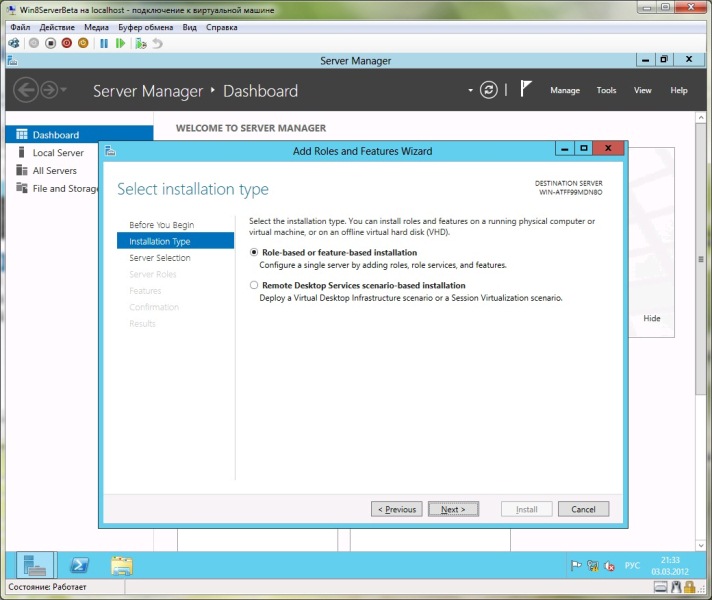Screen dimensions: 712x600
Task: Open the notifications flag in Server Manager
Action: [x=526, y=90]
